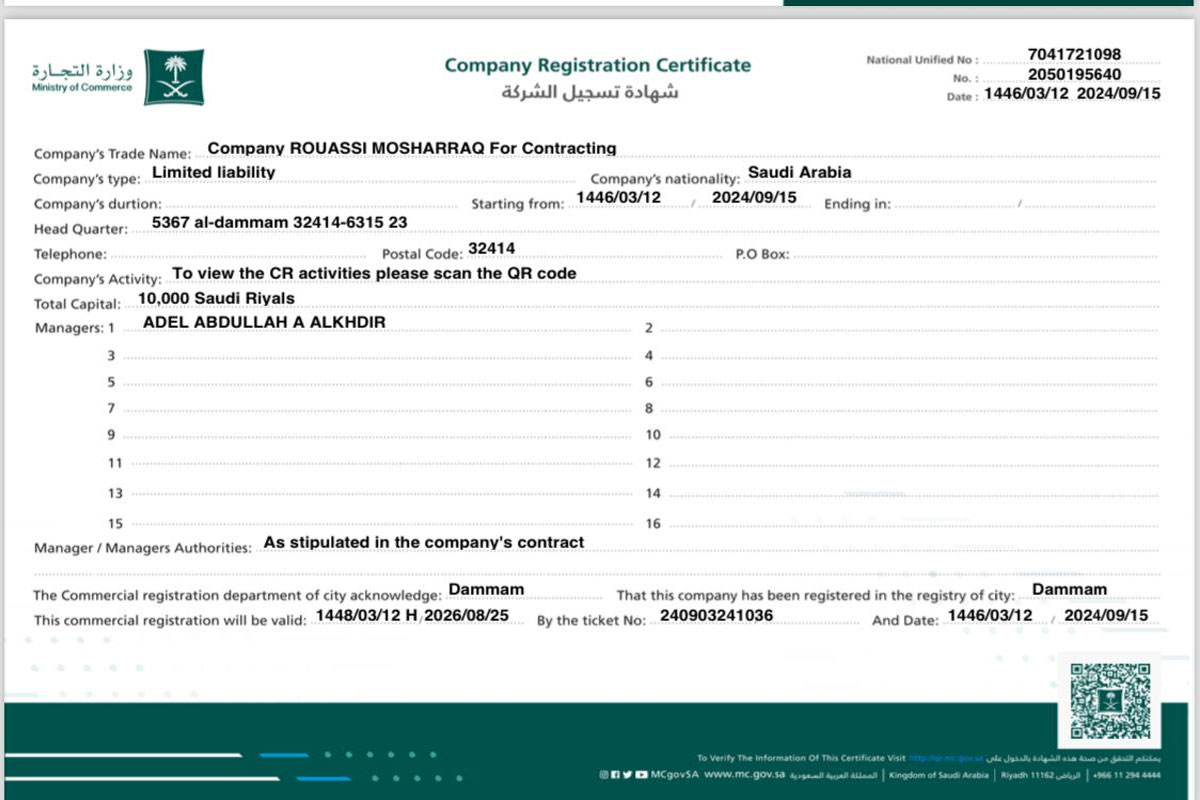1200x800 pixels.
Task: Click the QR code image
Action: pyautogui.click(x=1109, y=700)
